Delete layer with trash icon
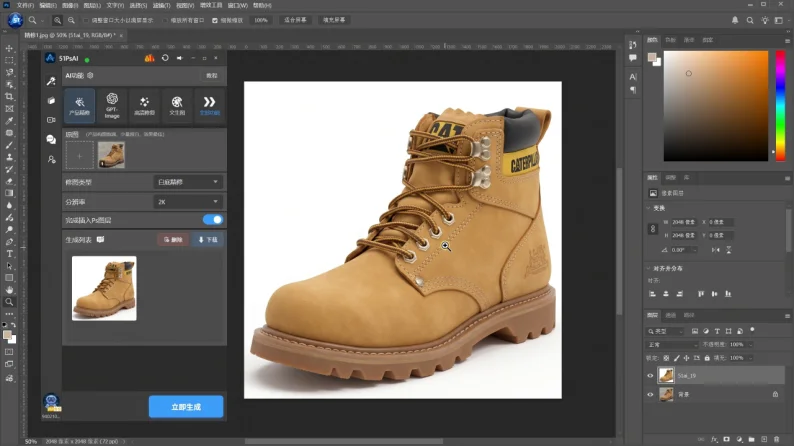The height and width of the screenshot is (447, 794). pos(776,439)
